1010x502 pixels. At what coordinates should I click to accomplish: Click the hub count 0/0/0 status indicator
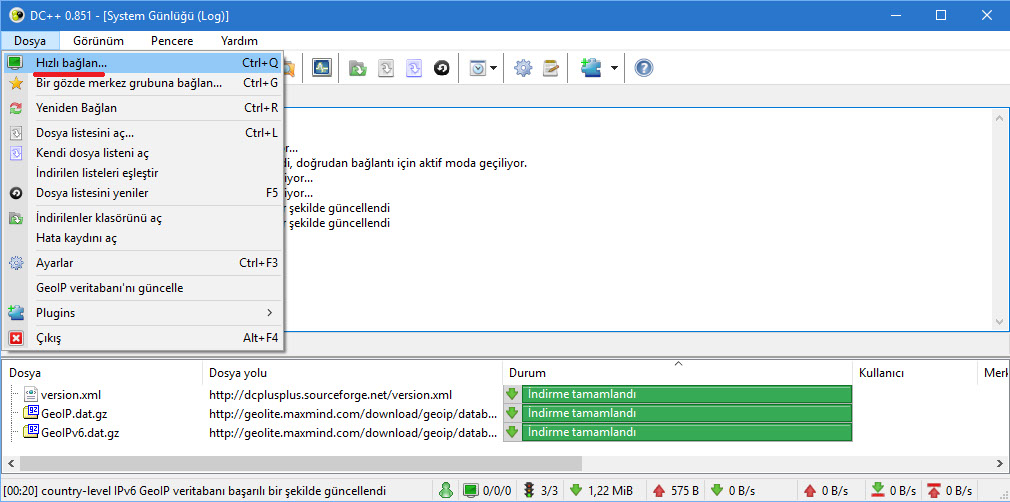[x=488, y=490]
